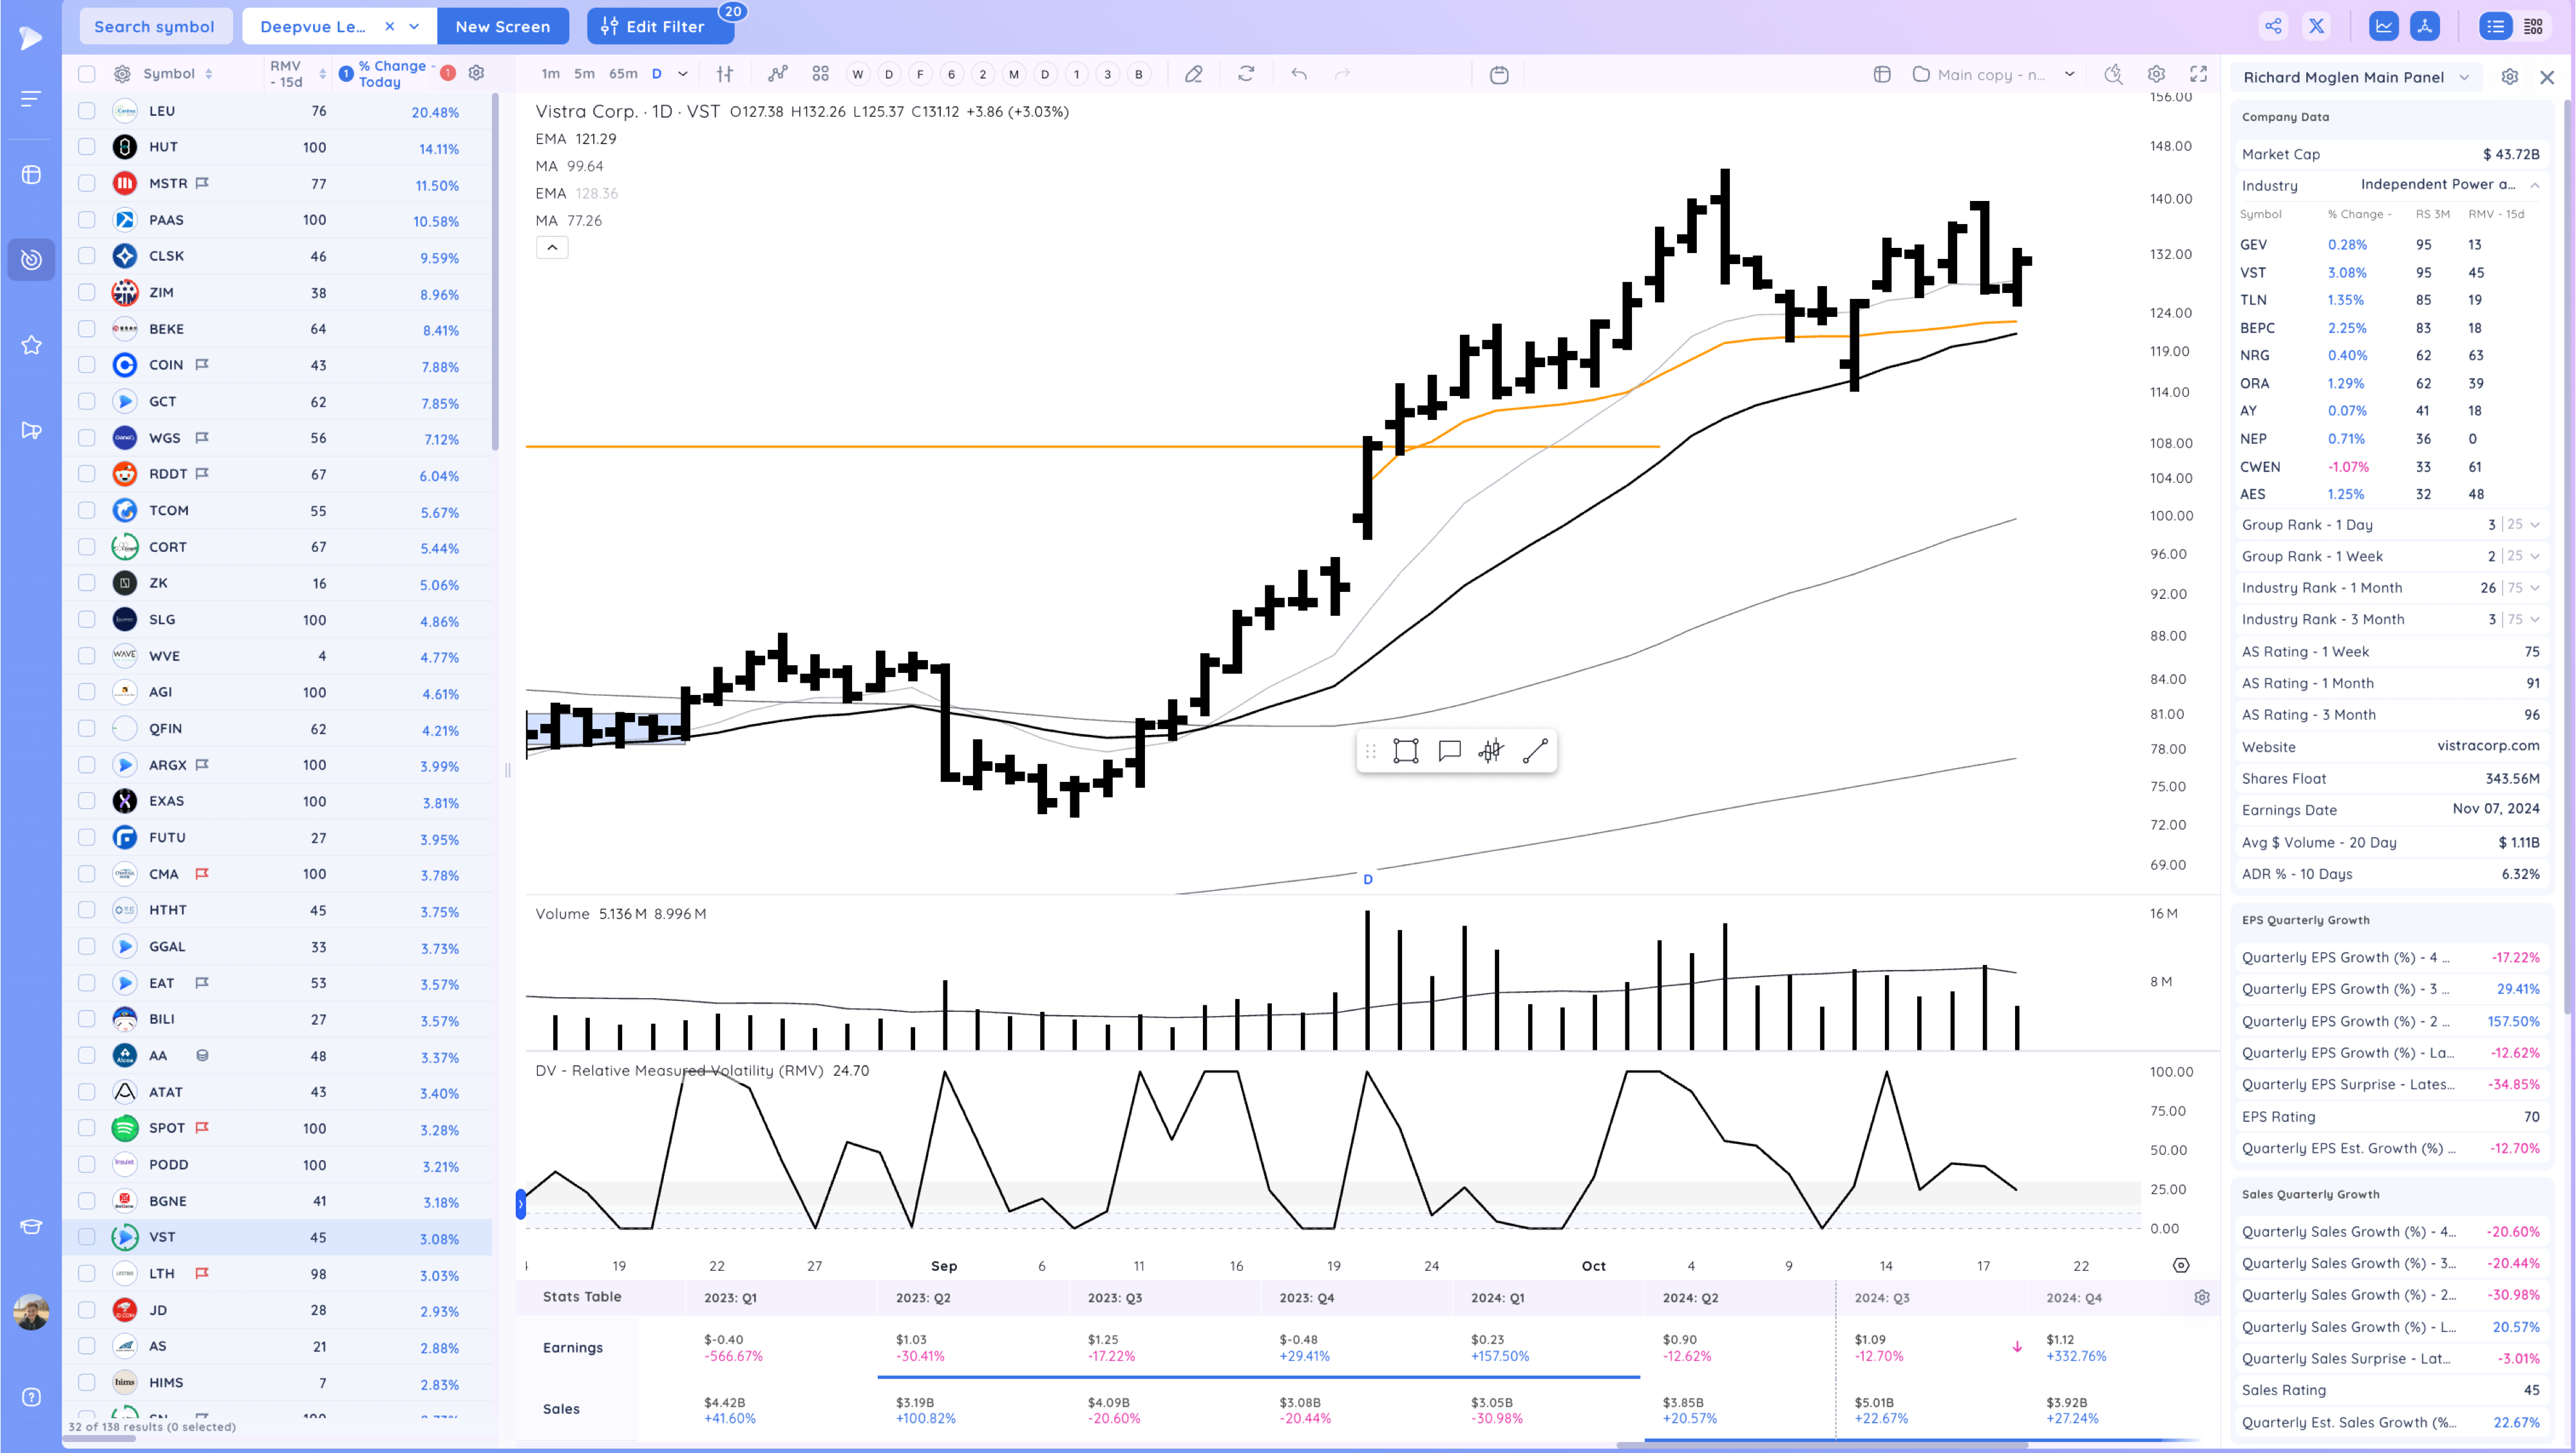Collapse the indicator legend chevron
Image resolution: width=2576 pixels, height=1453 pixels.
point(552,247)
